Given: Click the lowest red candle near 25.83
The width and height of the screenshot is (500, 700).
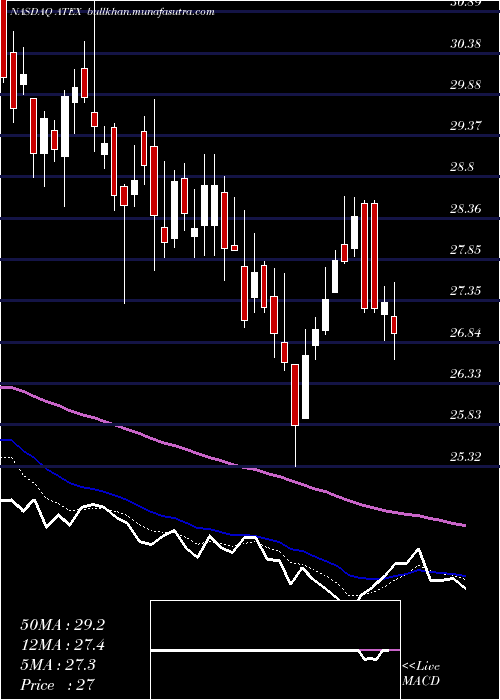Looking at the screenshot, I should 295,395.
